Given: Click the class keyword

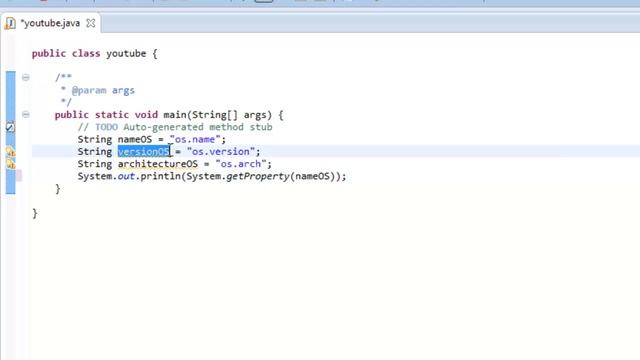Looking at the screenshot, I should point(86,54).
